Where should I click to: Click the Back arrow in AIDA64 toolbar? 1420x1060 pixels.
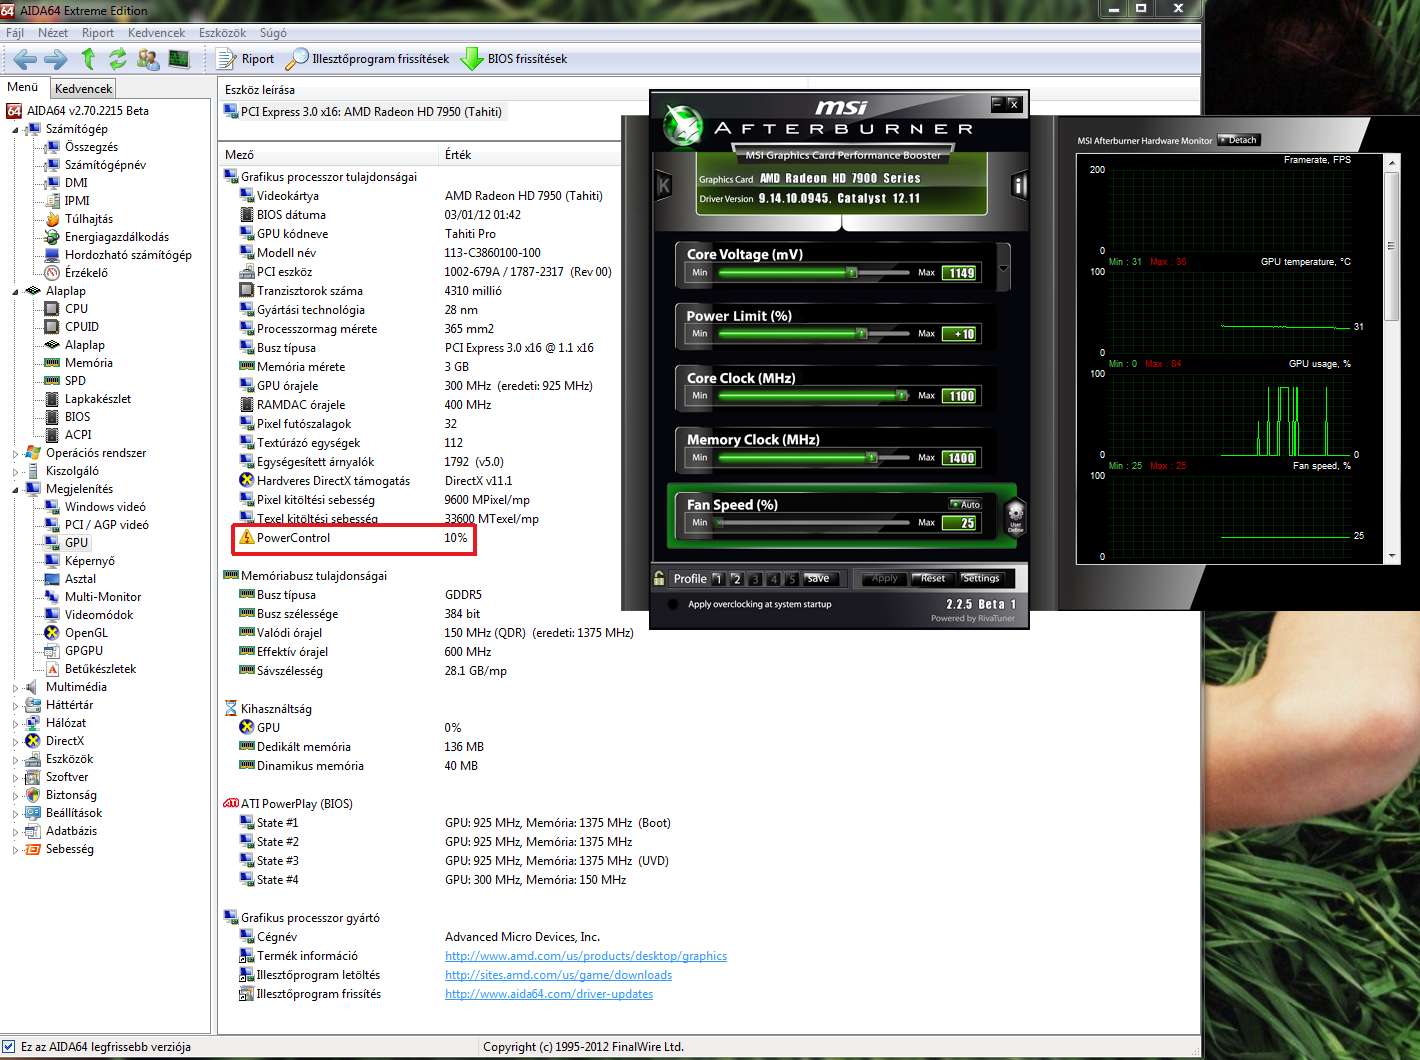point(25,59)
